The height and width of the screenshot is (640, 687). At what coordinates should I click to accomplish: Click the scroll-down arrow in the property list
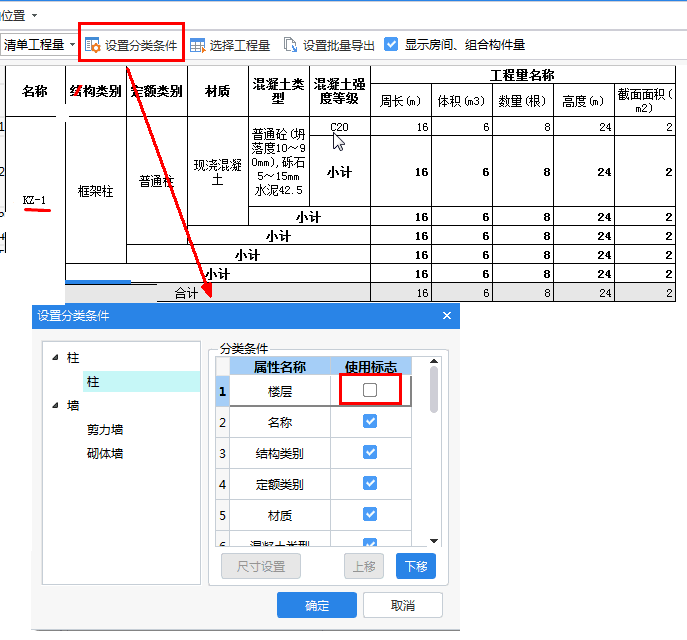(x=434, y=540)
